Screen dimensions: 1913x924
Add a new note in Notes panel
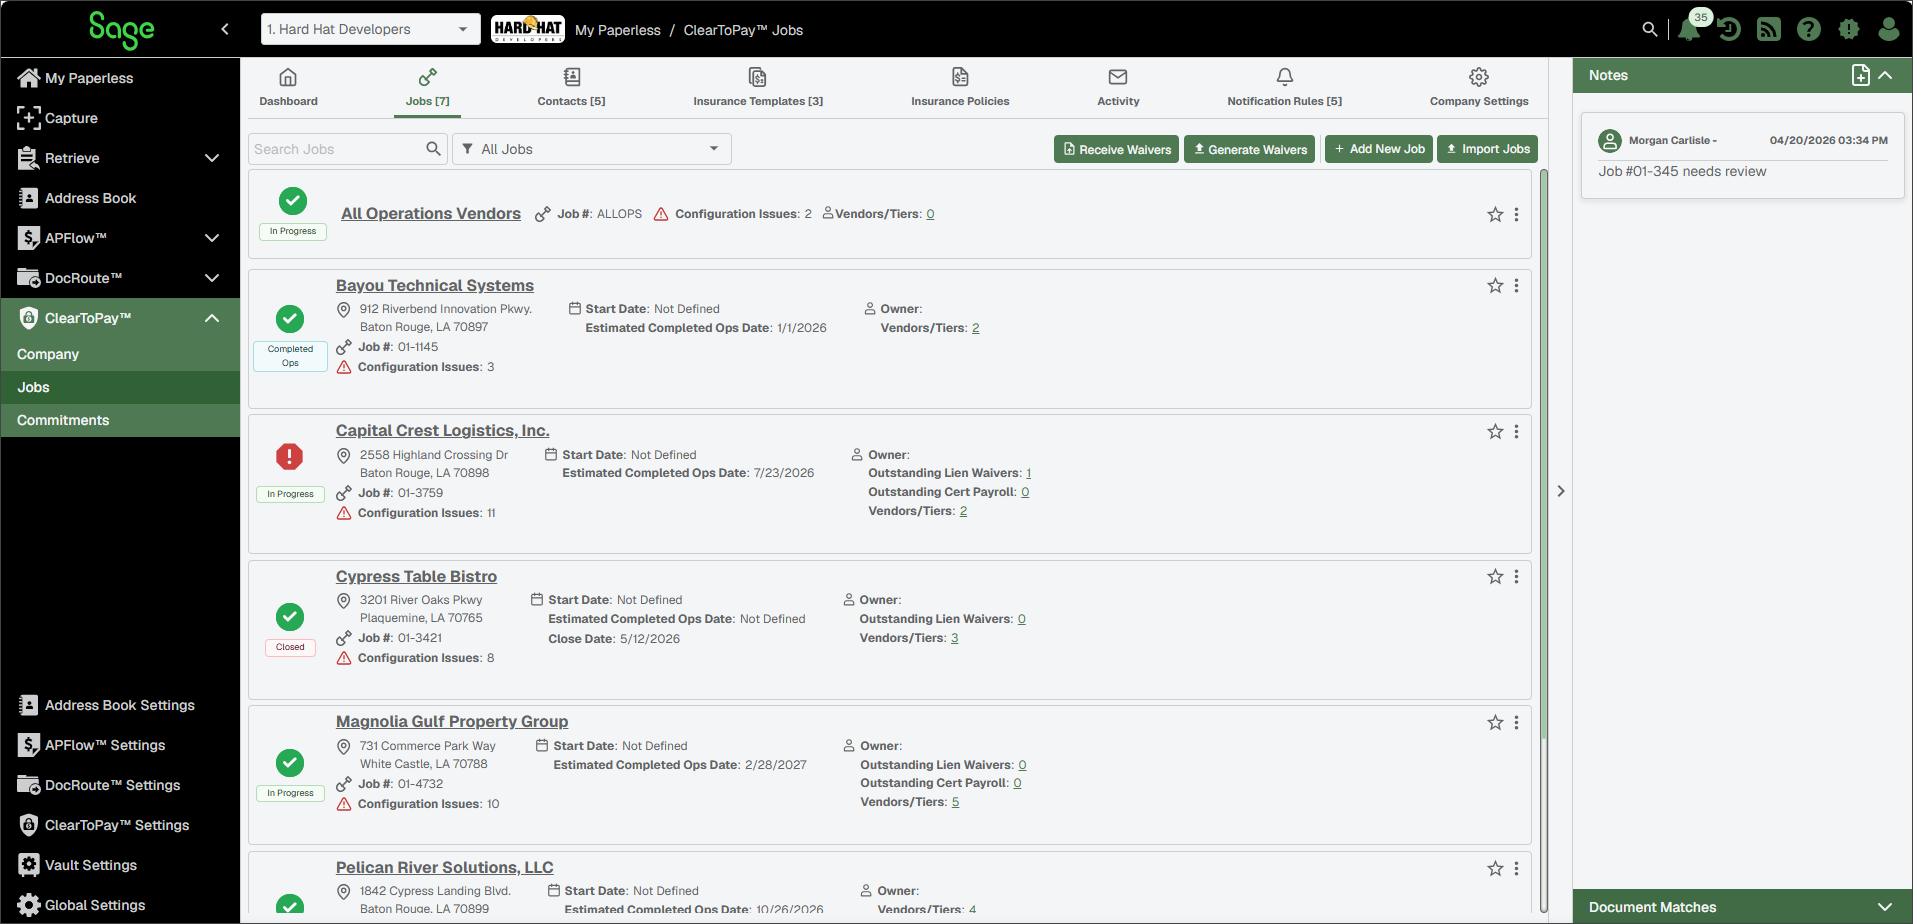click(x=1860, y=75)
